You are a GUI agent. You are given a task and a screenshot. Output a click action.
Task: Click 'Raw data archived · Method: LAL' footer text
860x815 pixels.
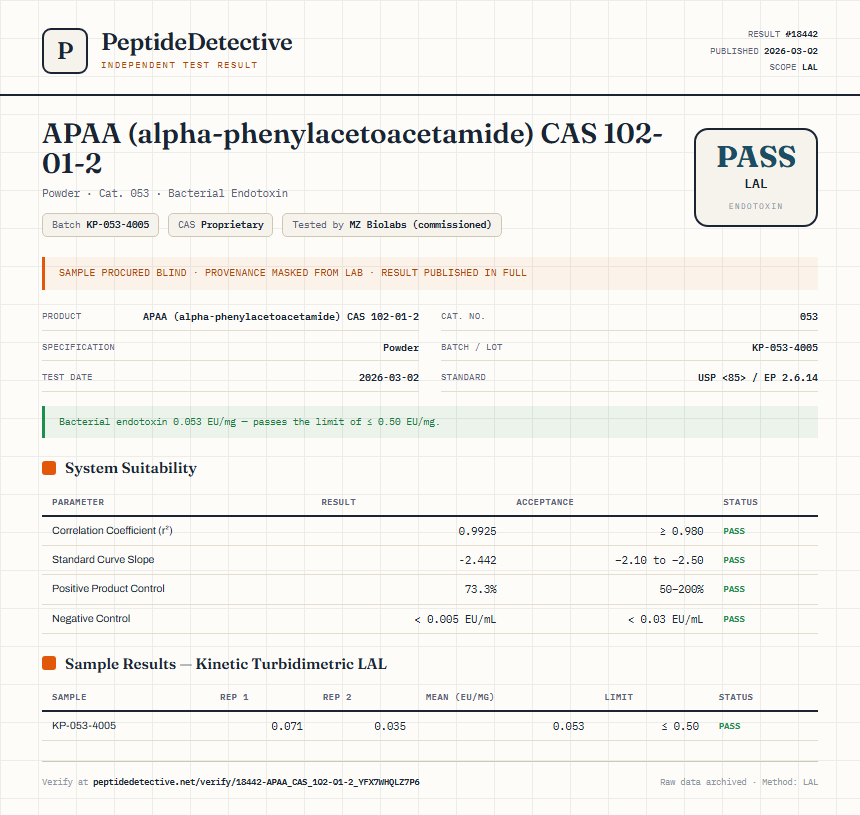(x=739, y=782)
